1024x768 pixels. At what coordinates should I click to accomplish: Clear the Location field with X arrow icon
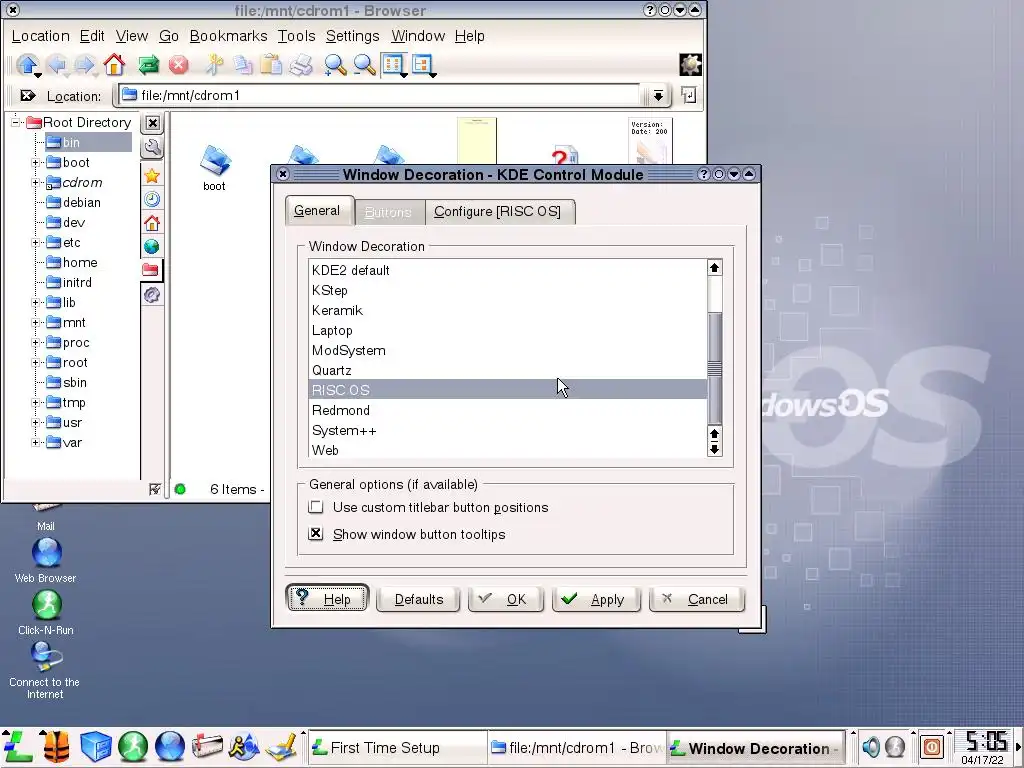click(27, 96)
